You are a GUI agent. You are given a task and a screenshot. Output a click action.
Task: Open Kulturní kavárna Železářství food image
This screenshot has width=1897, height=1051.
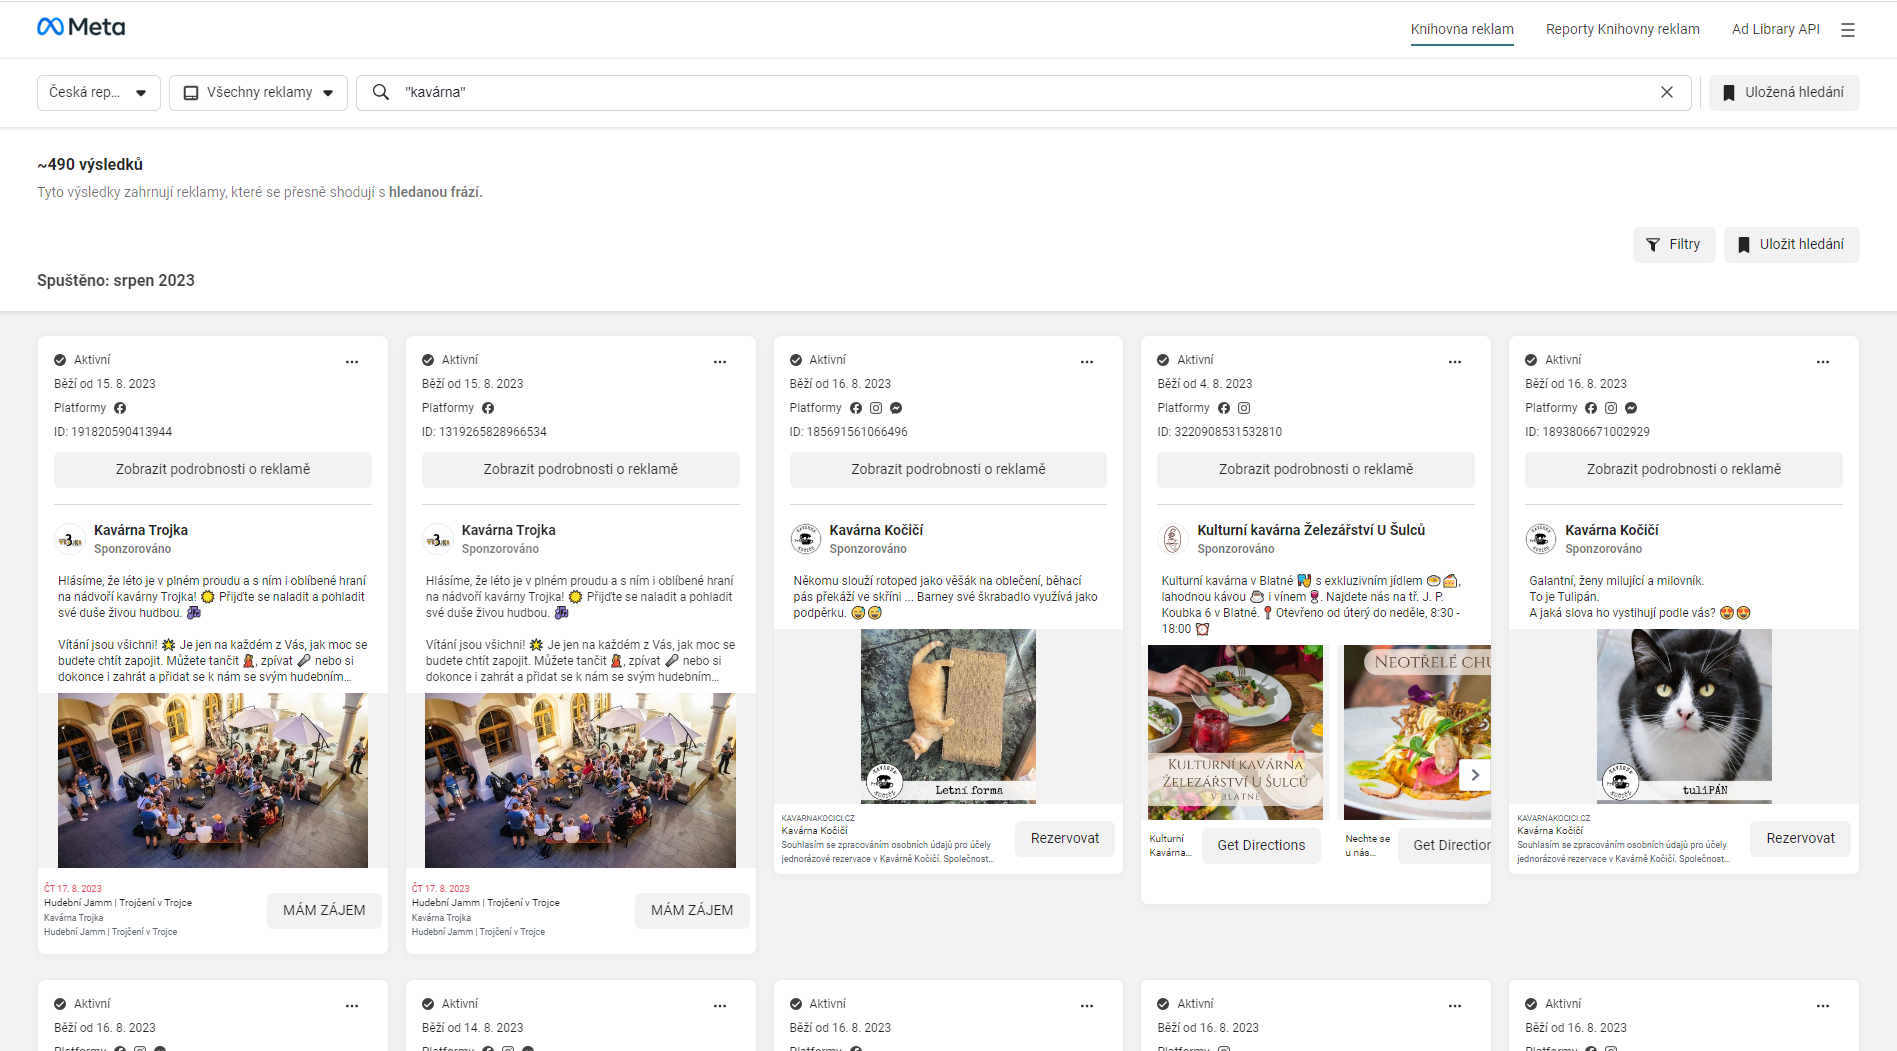[x=1235, y=732]
